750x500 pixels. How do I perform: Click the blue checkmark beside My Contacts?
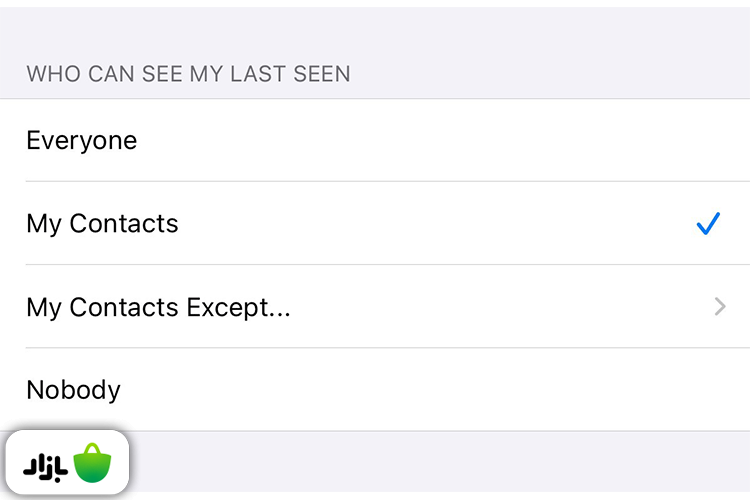point(708,224)
